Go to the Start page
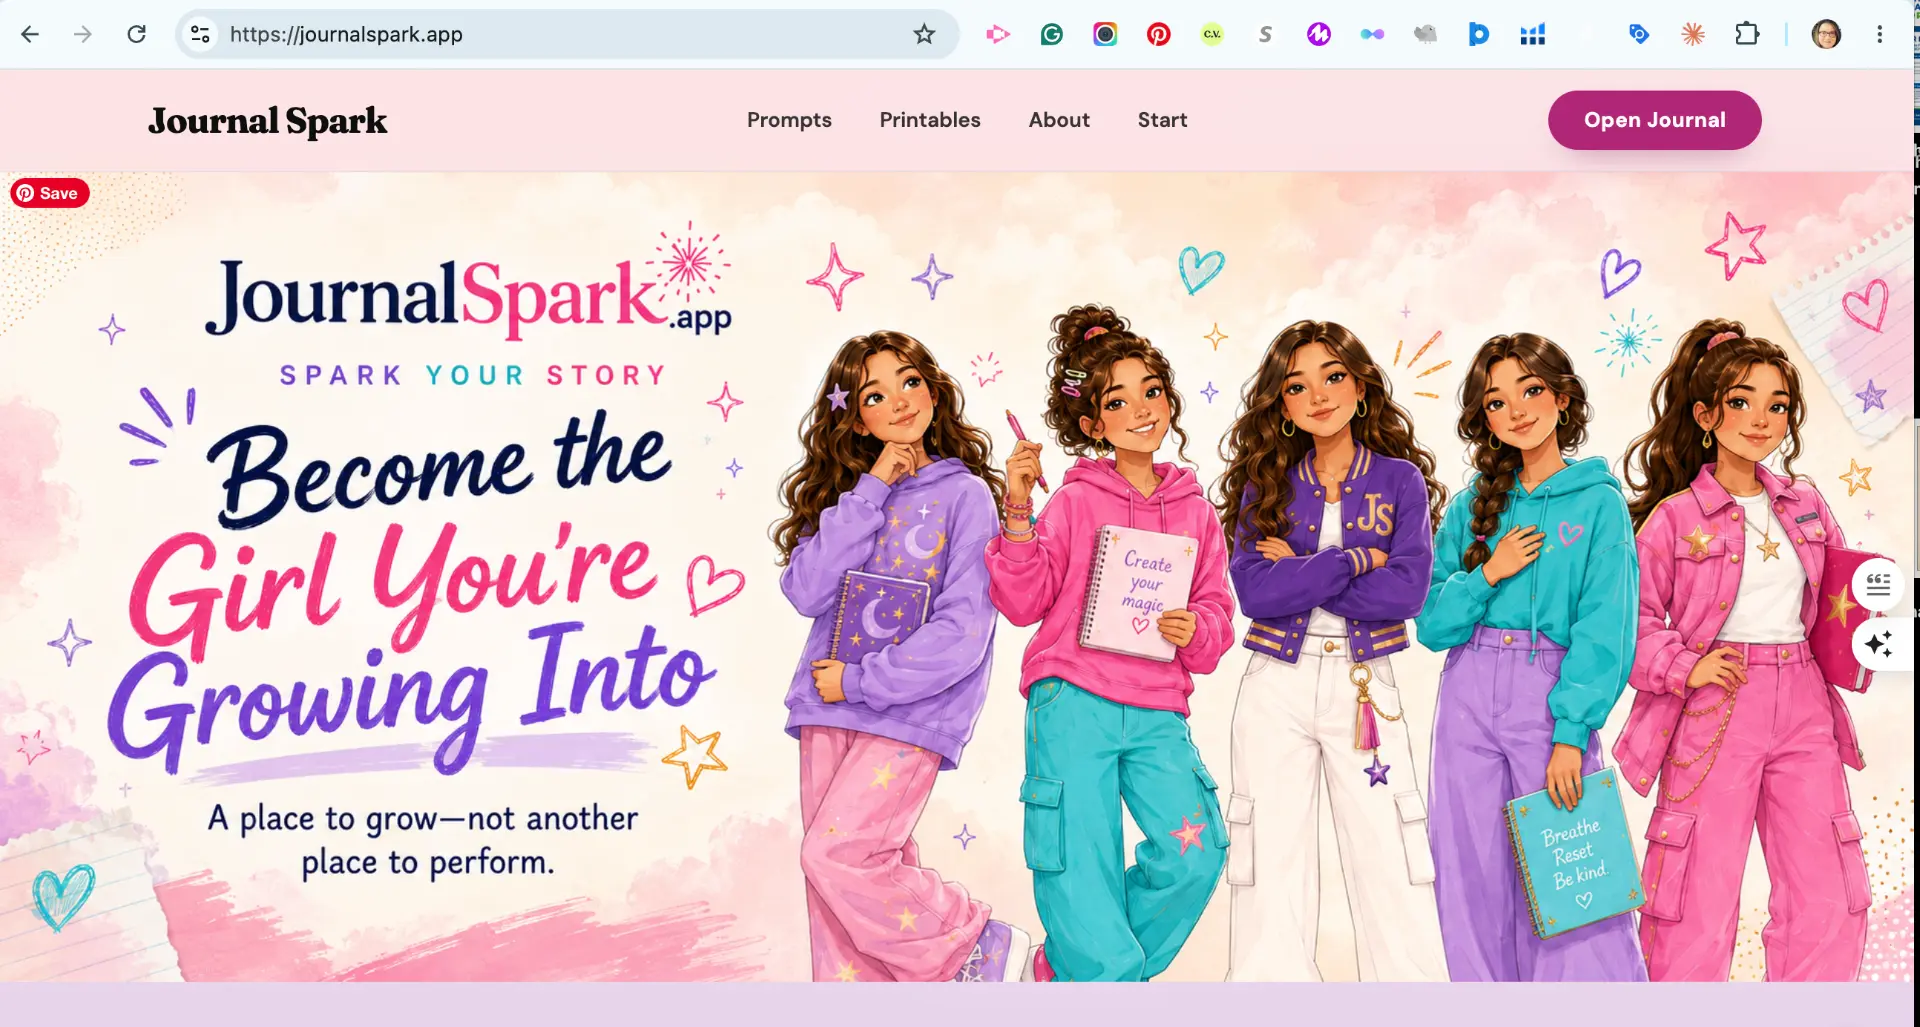Image resolution: width=1920 pixels, height=1027 pixels. (1162, 120)
